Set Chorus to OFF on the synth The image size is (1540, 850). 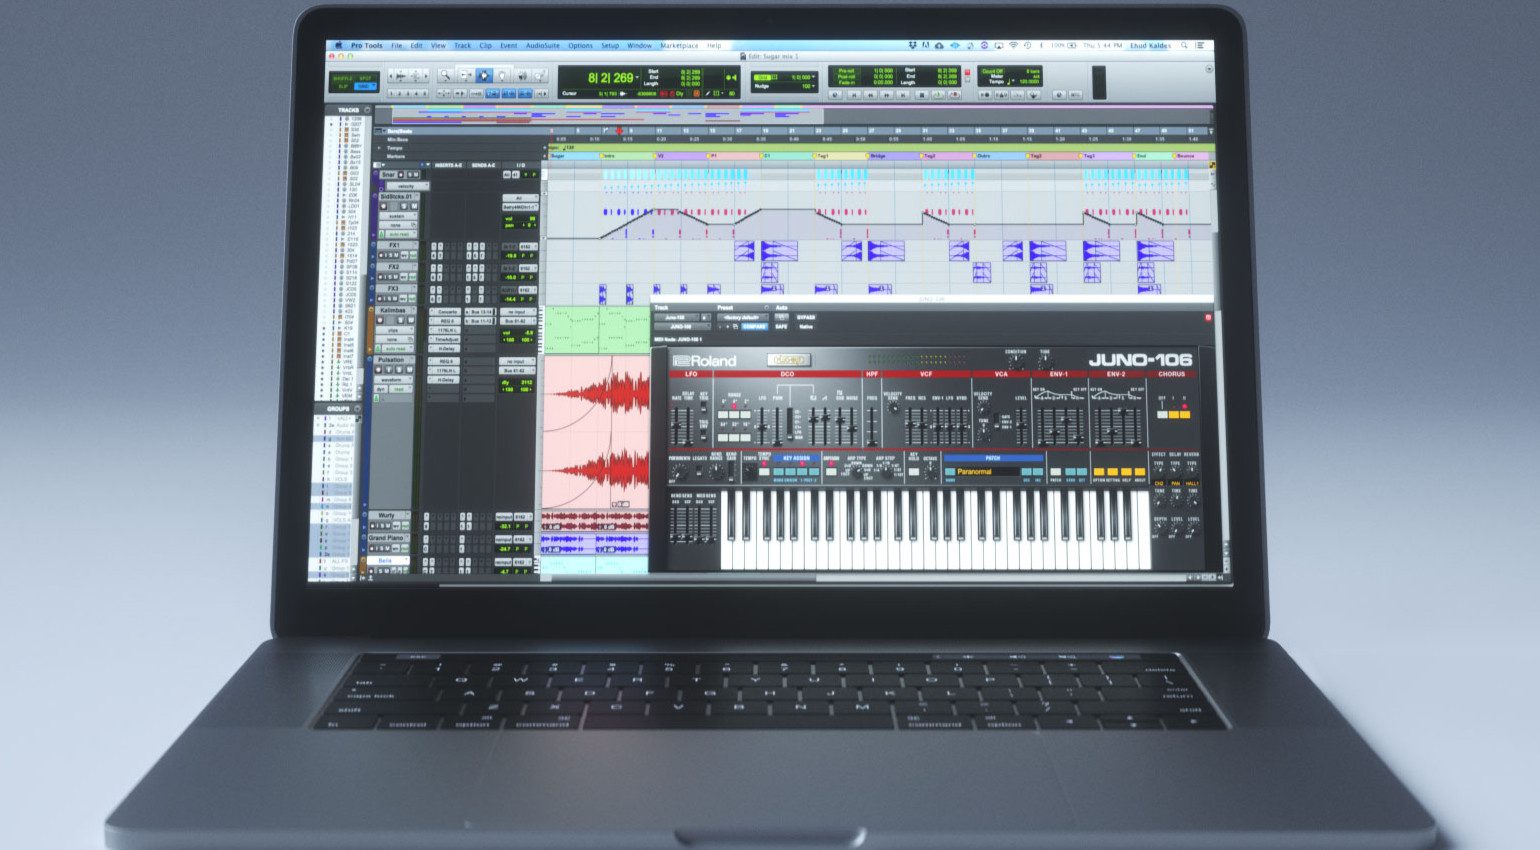click(1162, 414)
